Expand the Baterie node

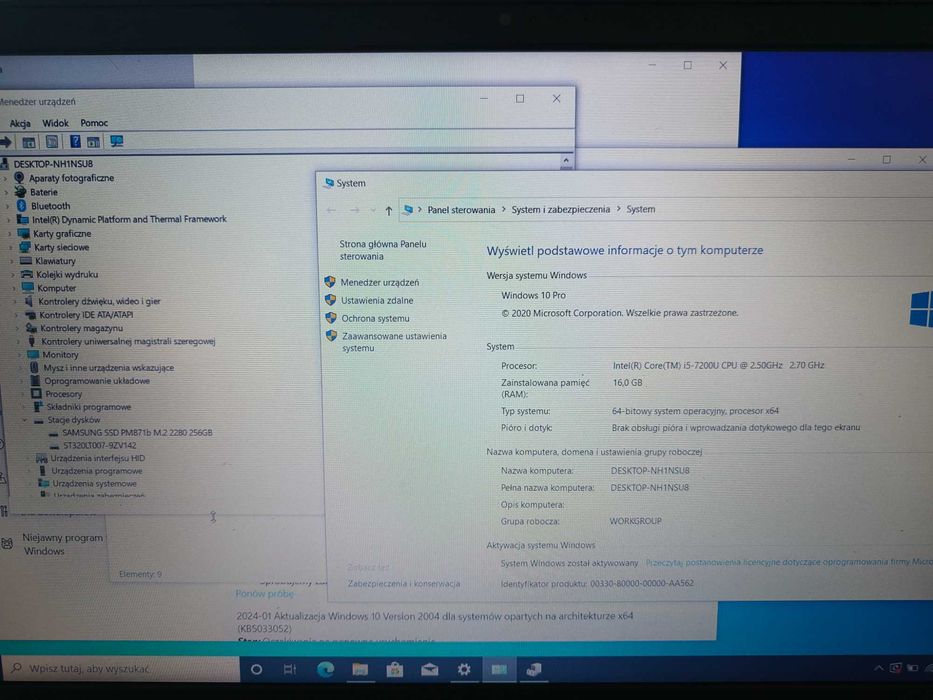pos(7,192)
